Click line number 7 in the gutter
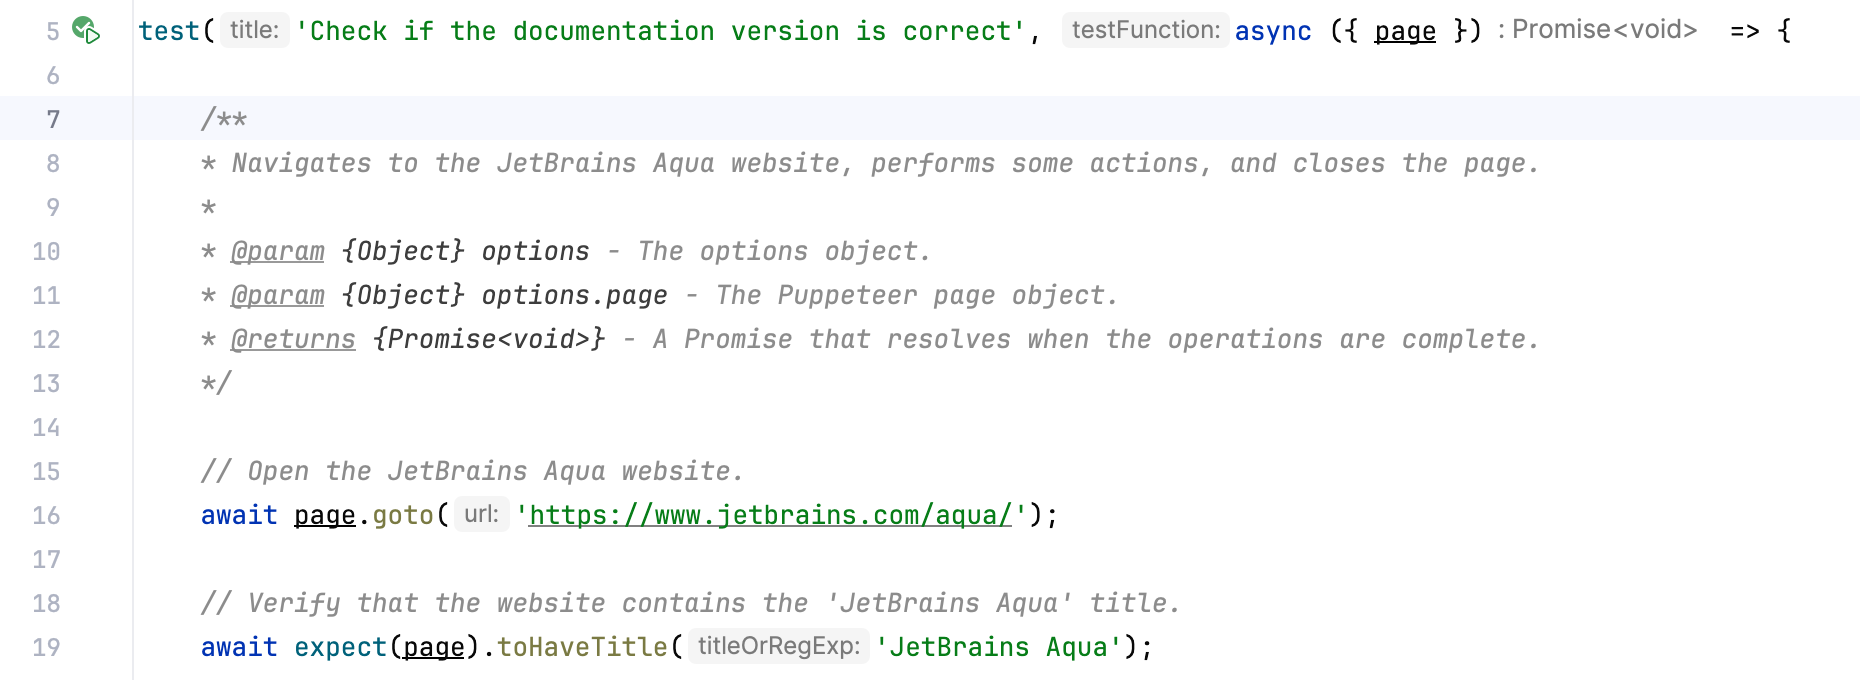1860x680 pixels. click(53, 120)
